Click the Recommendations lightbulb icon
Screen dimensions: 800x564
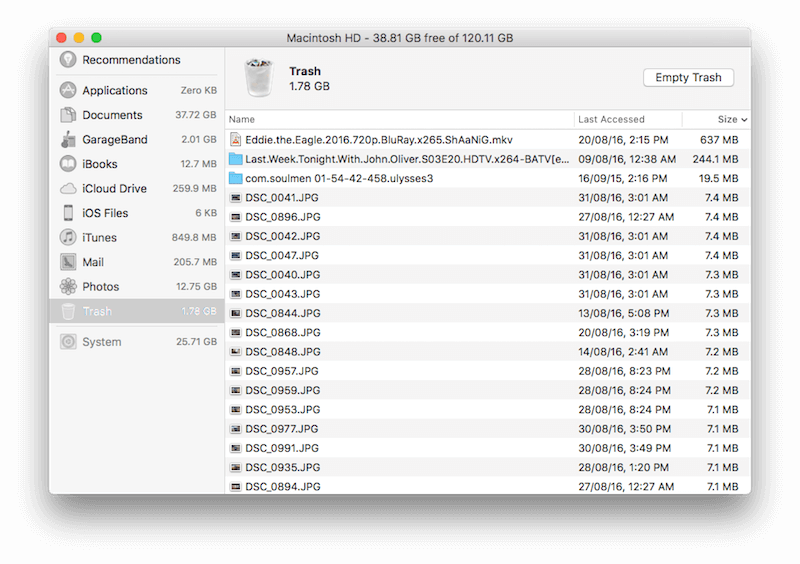68,60
